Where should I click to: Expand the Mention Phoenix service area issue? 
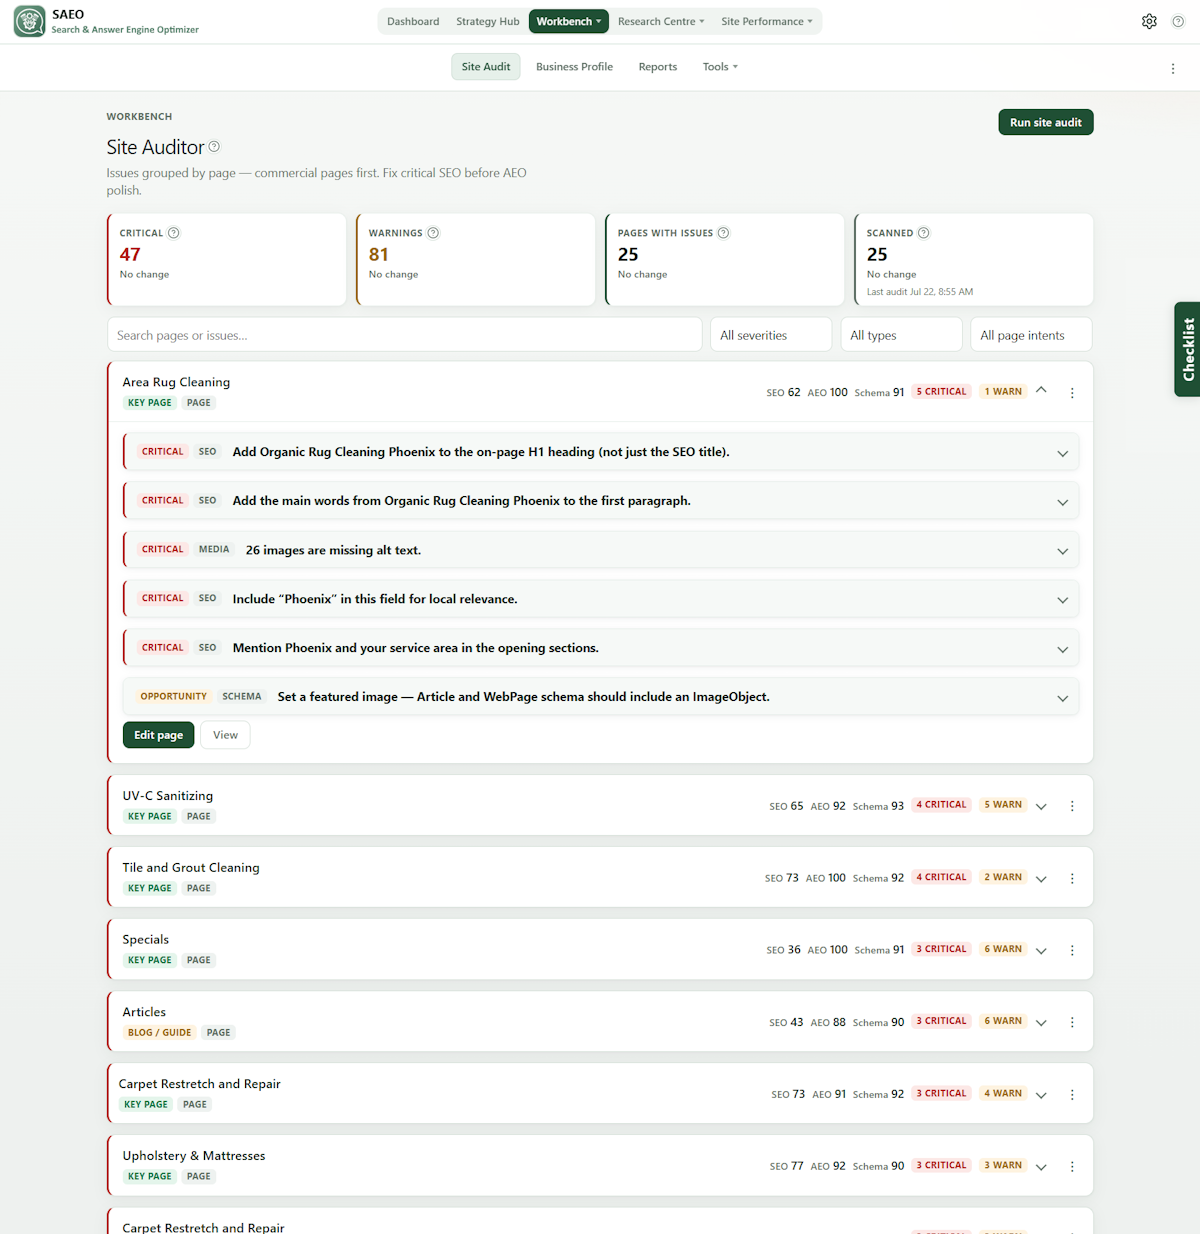point(1062,649)
